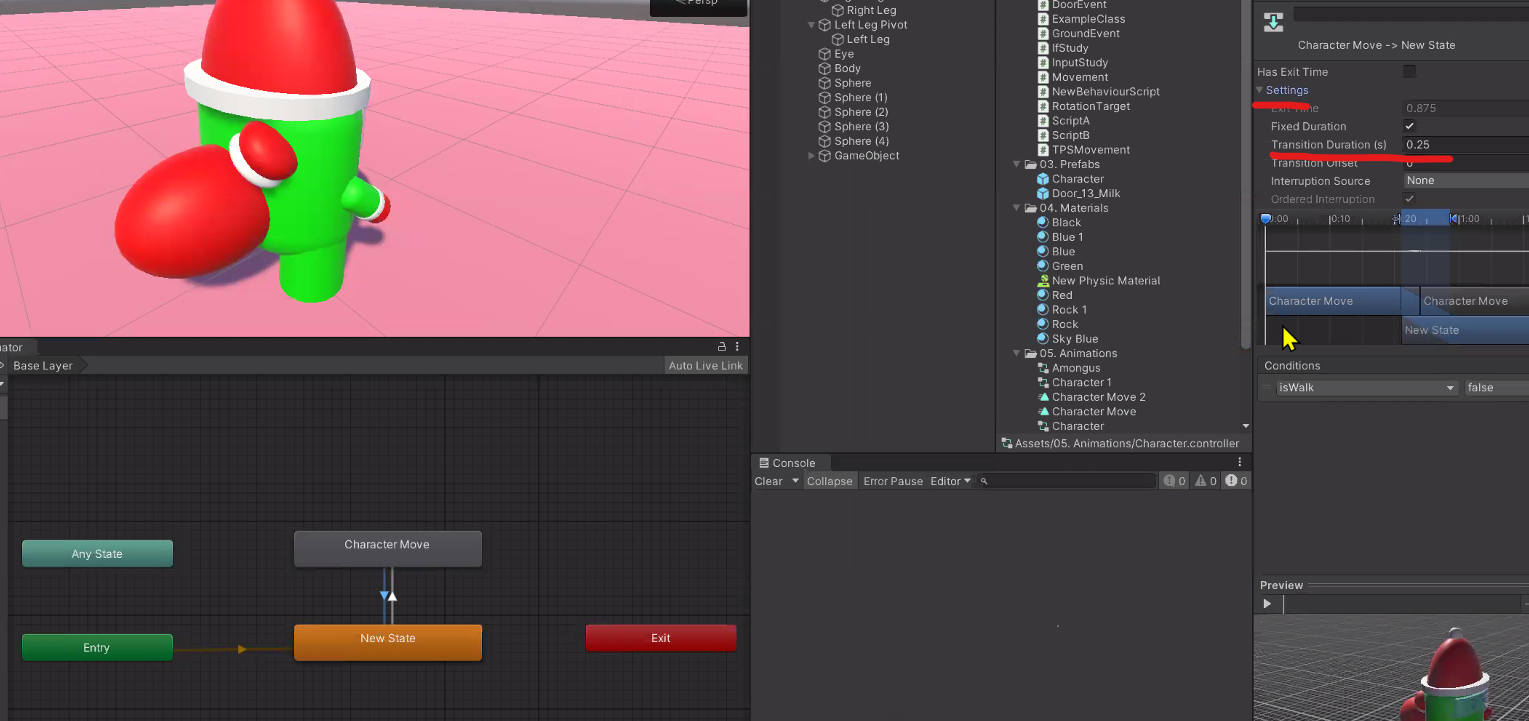Open the condition value false dropdown
The image size is (1529, 721).
point(1497,388)
